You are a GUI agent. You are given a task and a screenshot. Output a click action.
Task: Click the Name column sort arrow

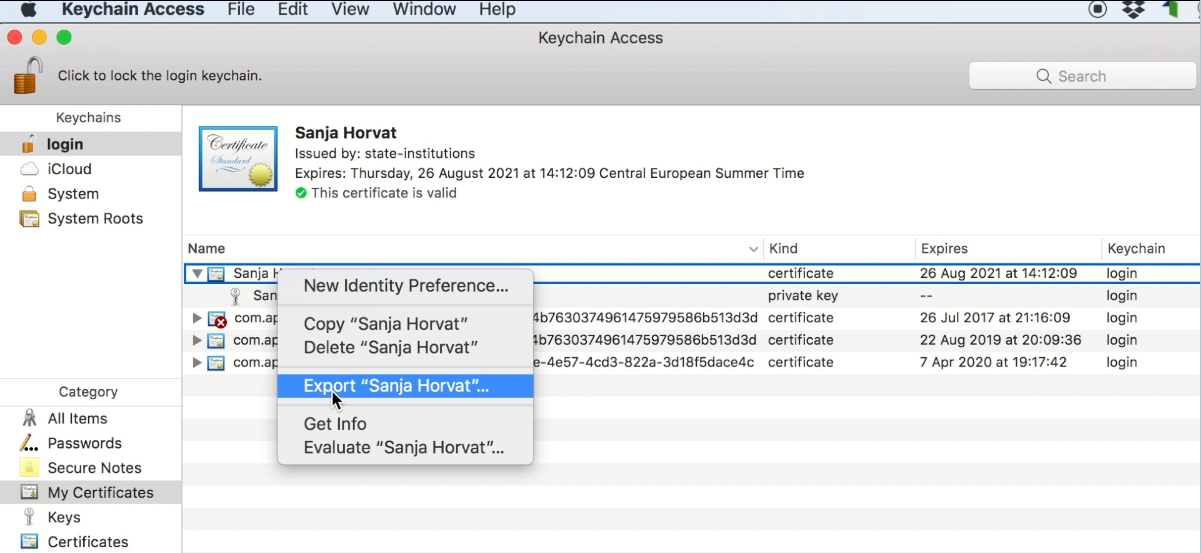(x=754, y=249)
